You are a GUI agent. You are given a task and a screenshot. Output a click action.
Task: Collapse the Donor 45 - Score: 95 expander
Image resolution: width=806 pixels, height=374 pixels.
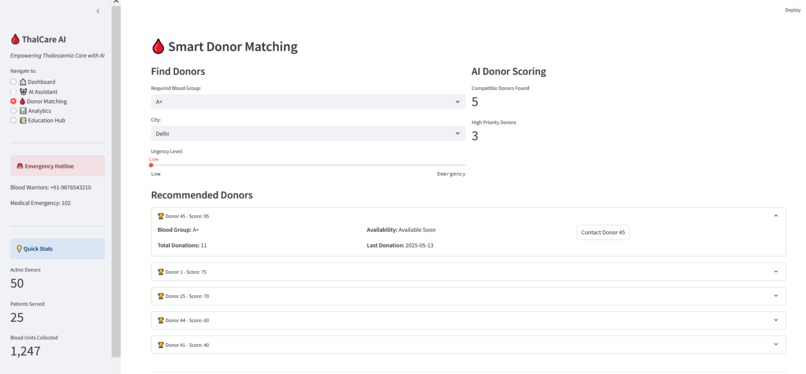coord(468,216)
